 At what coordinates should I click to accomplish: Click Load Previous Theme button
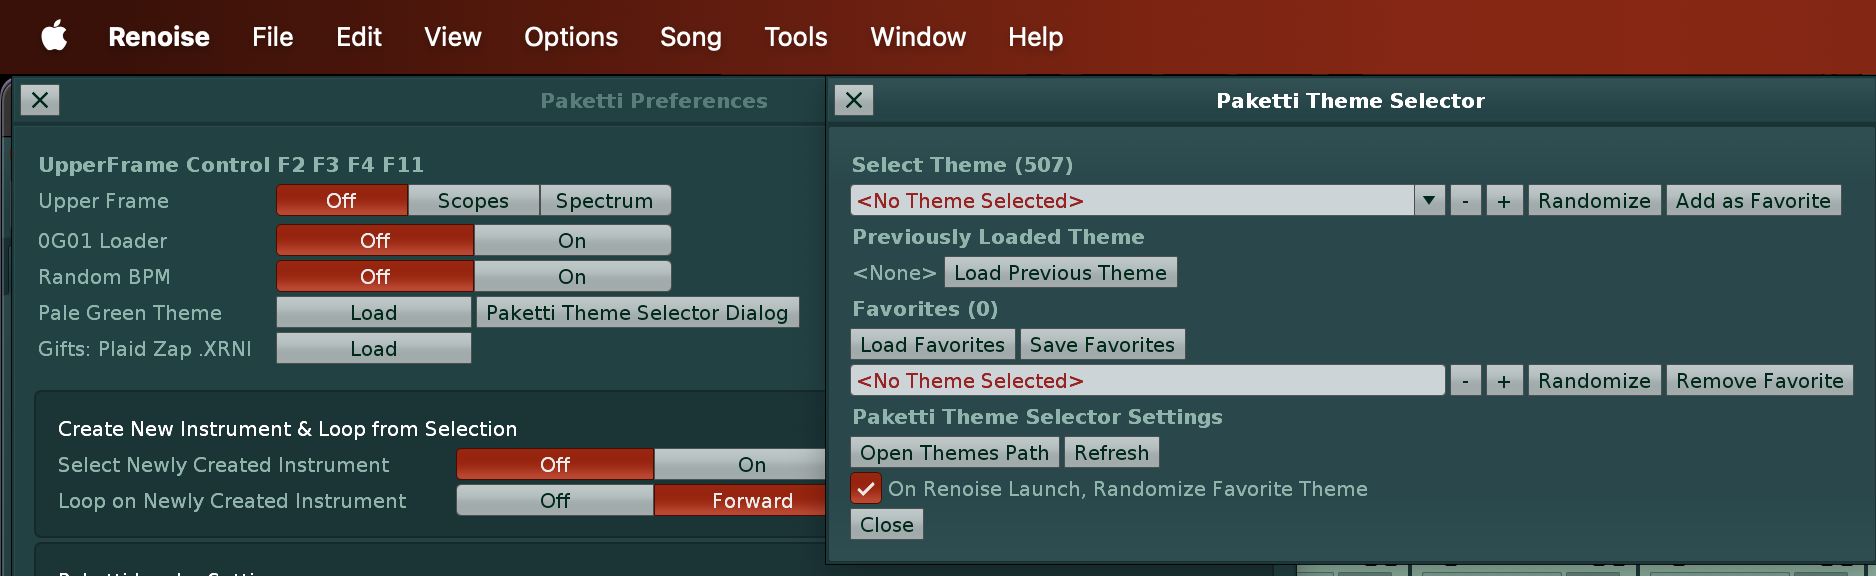click(x=1060, y=273)
